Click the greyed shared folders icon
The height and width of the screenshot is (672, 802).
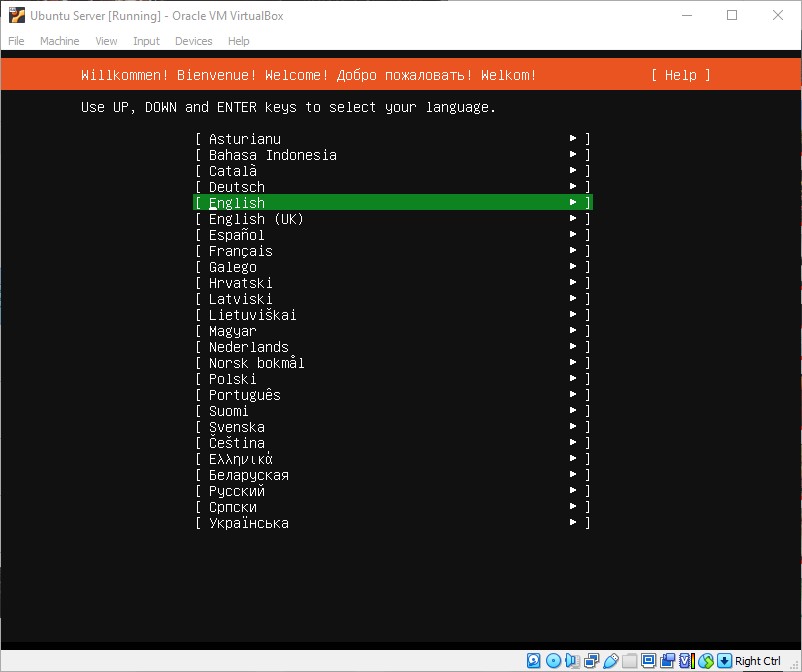[x=630, y=661]
